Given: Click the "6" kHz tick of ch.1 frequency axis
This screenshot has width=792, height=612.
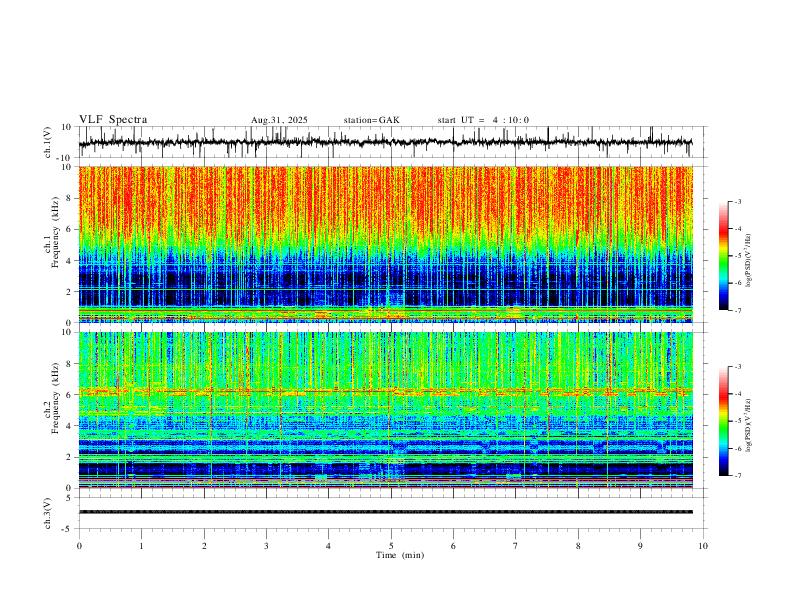Looking at the screenshot, I should pos(70,230).
